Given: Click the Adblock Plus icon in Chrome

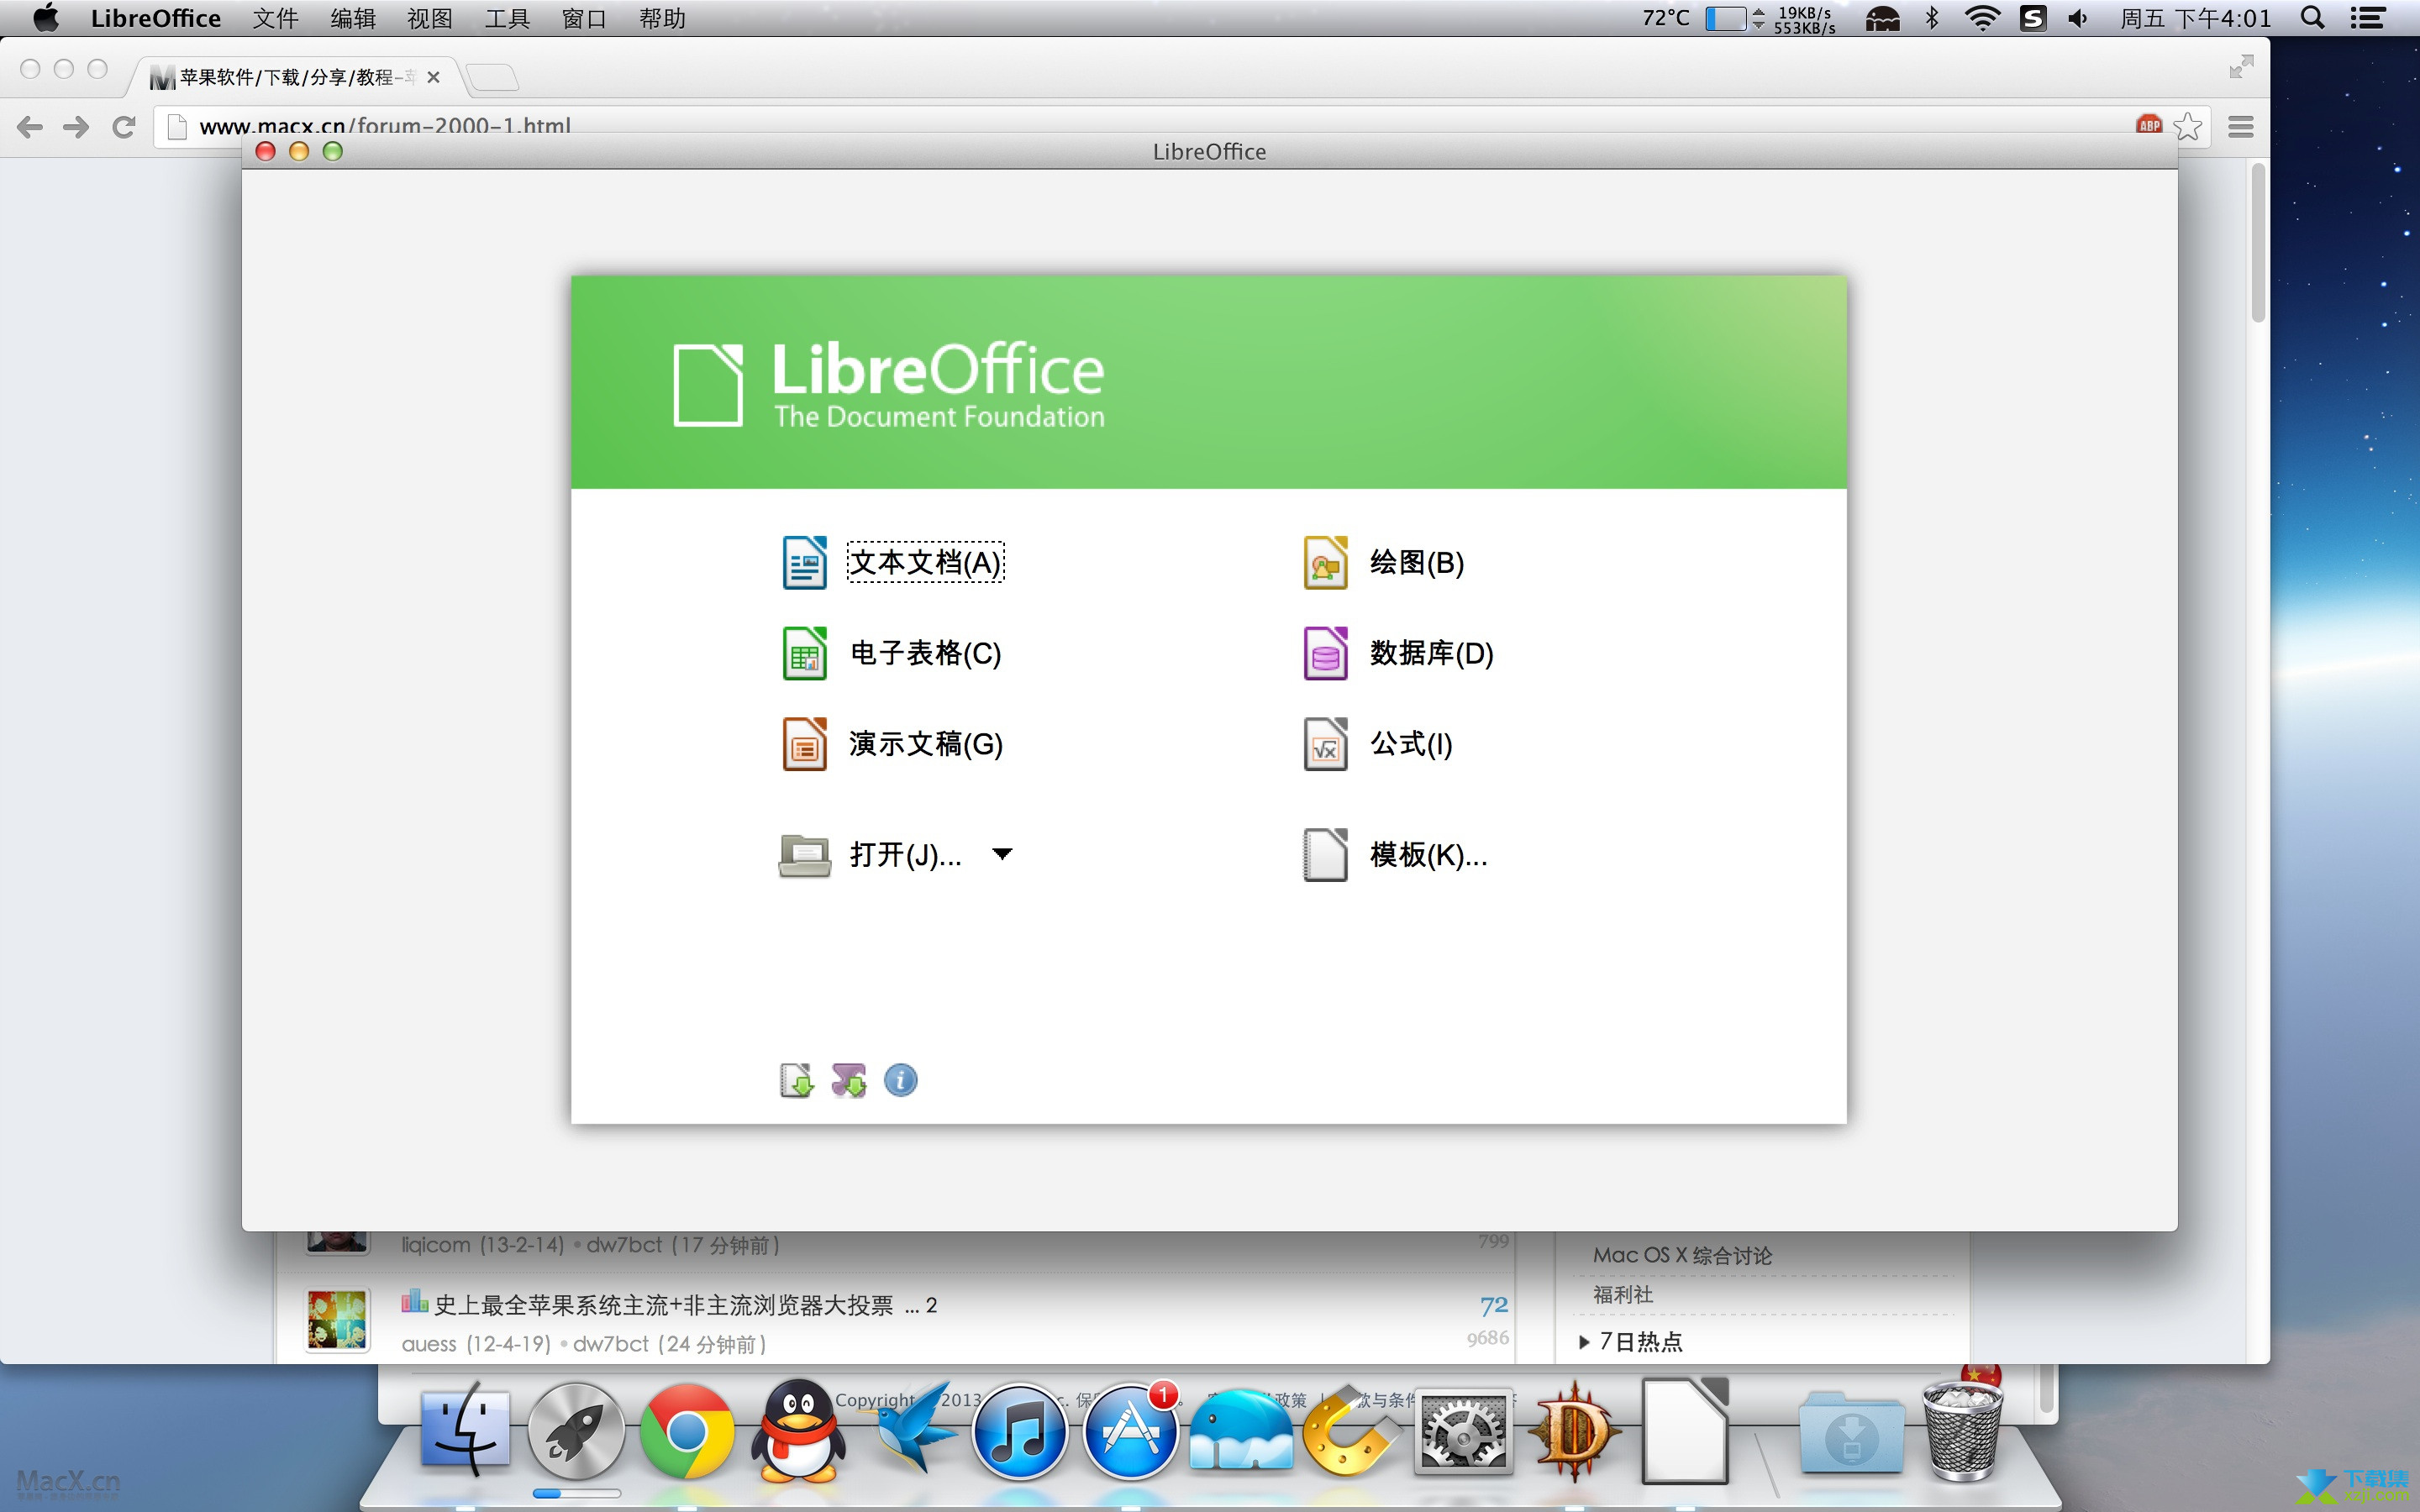Looking at the screenshot, I should pos(2149,125).
